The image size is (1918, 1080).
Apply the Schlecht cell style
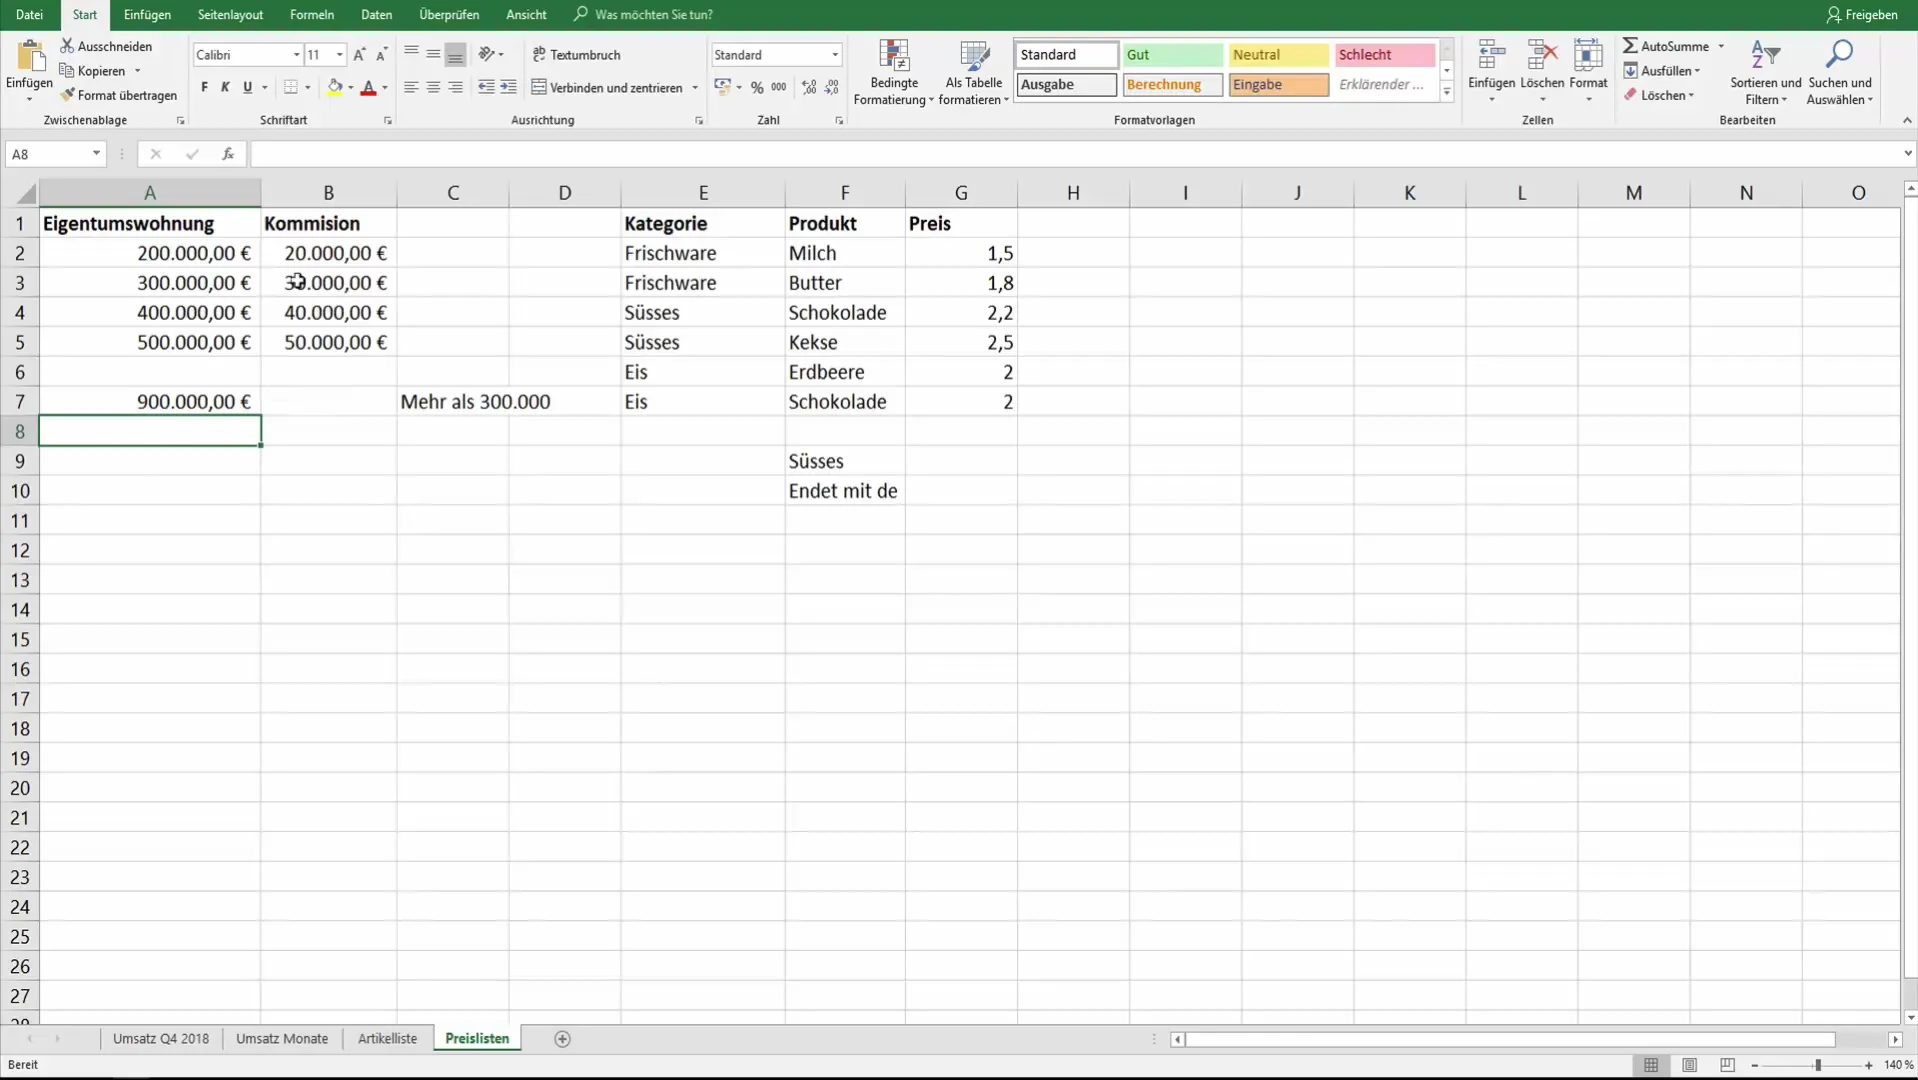tap(1384, 55)
